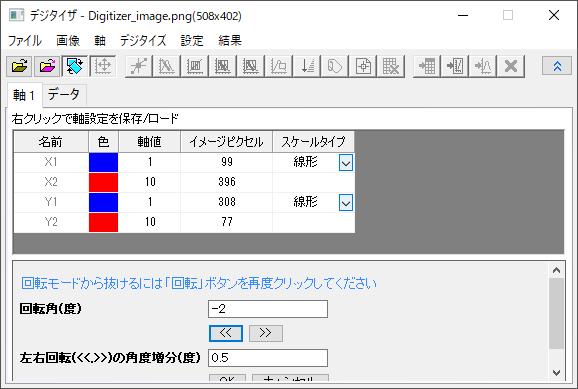This screenshot has height=389, width=578.
Task: Click the スケールタイプ column header
Action: (x=314, y=142)
